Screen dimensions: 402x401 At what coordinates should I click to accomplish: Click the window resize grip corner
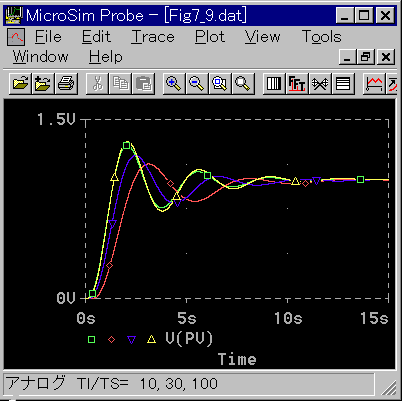[389, 389]
